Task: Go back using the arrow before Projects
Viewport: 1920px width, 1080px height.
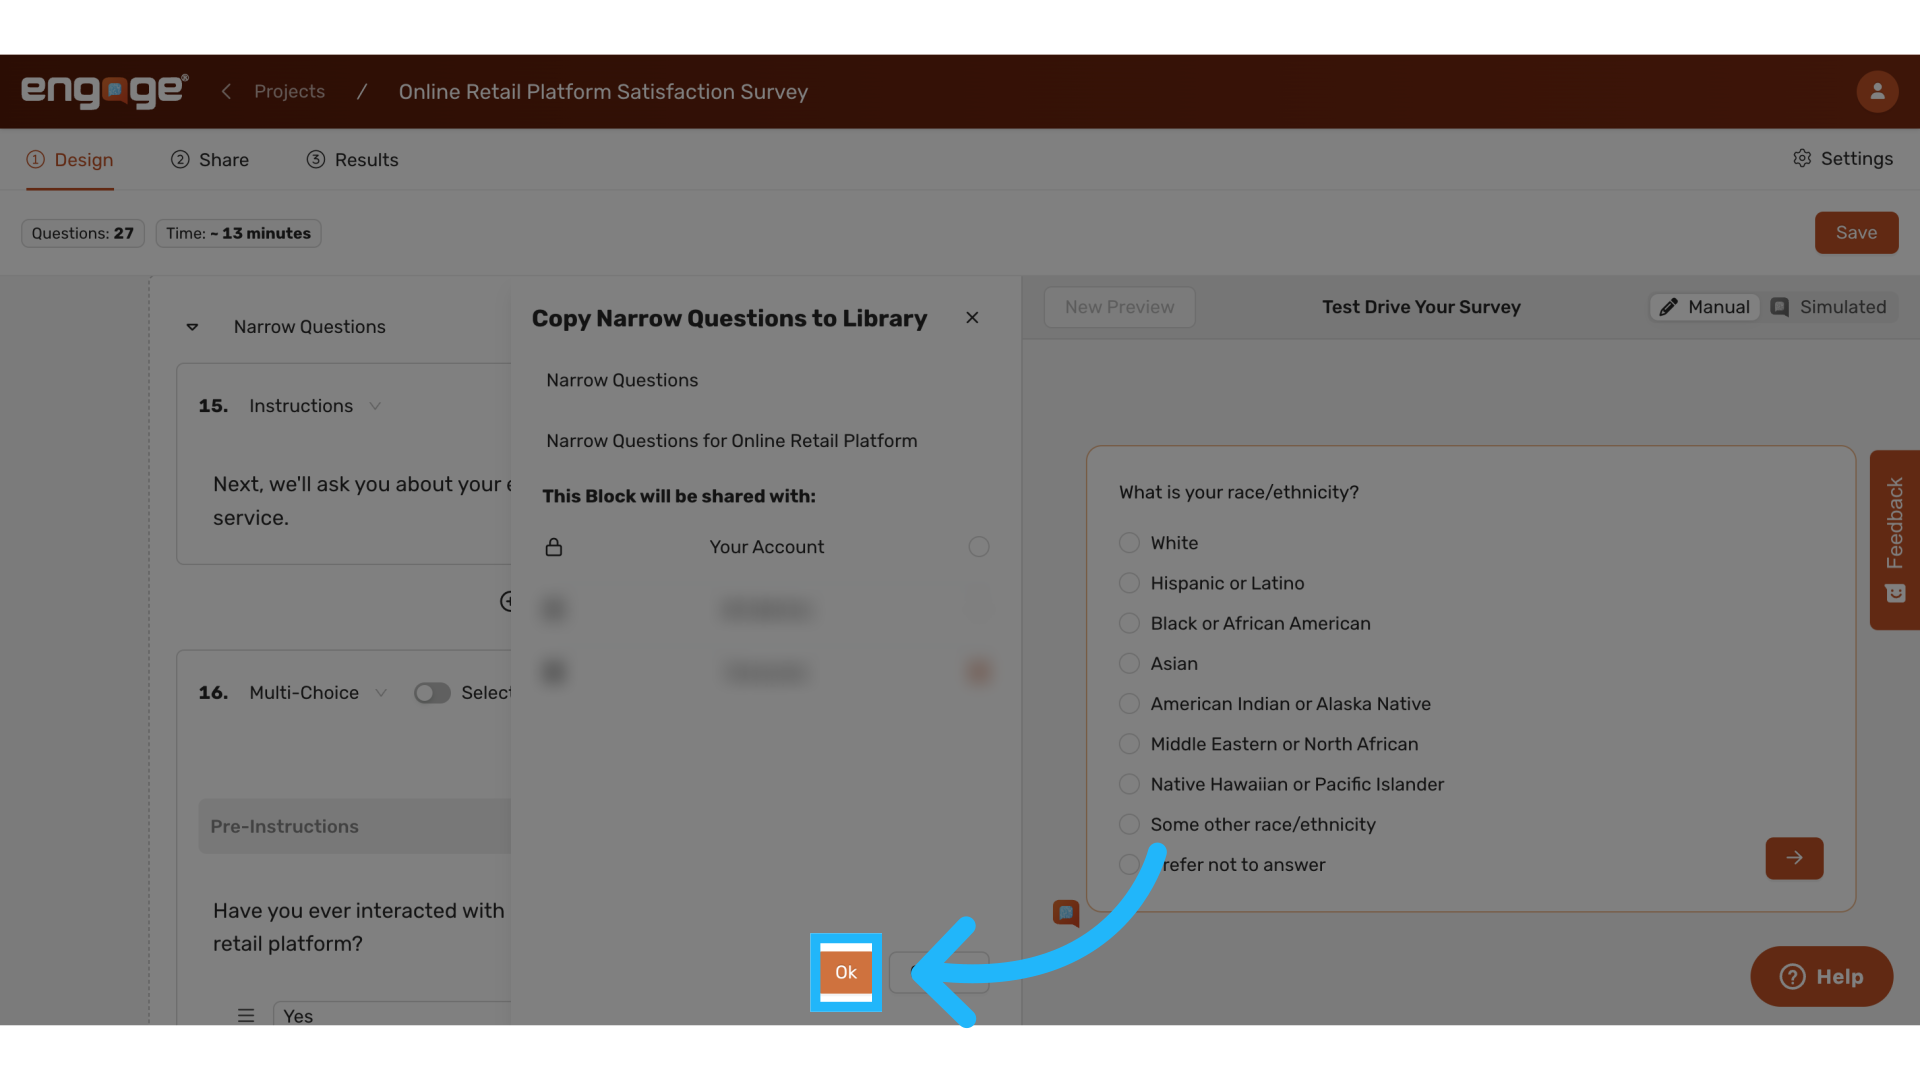Action: (227, 91)
